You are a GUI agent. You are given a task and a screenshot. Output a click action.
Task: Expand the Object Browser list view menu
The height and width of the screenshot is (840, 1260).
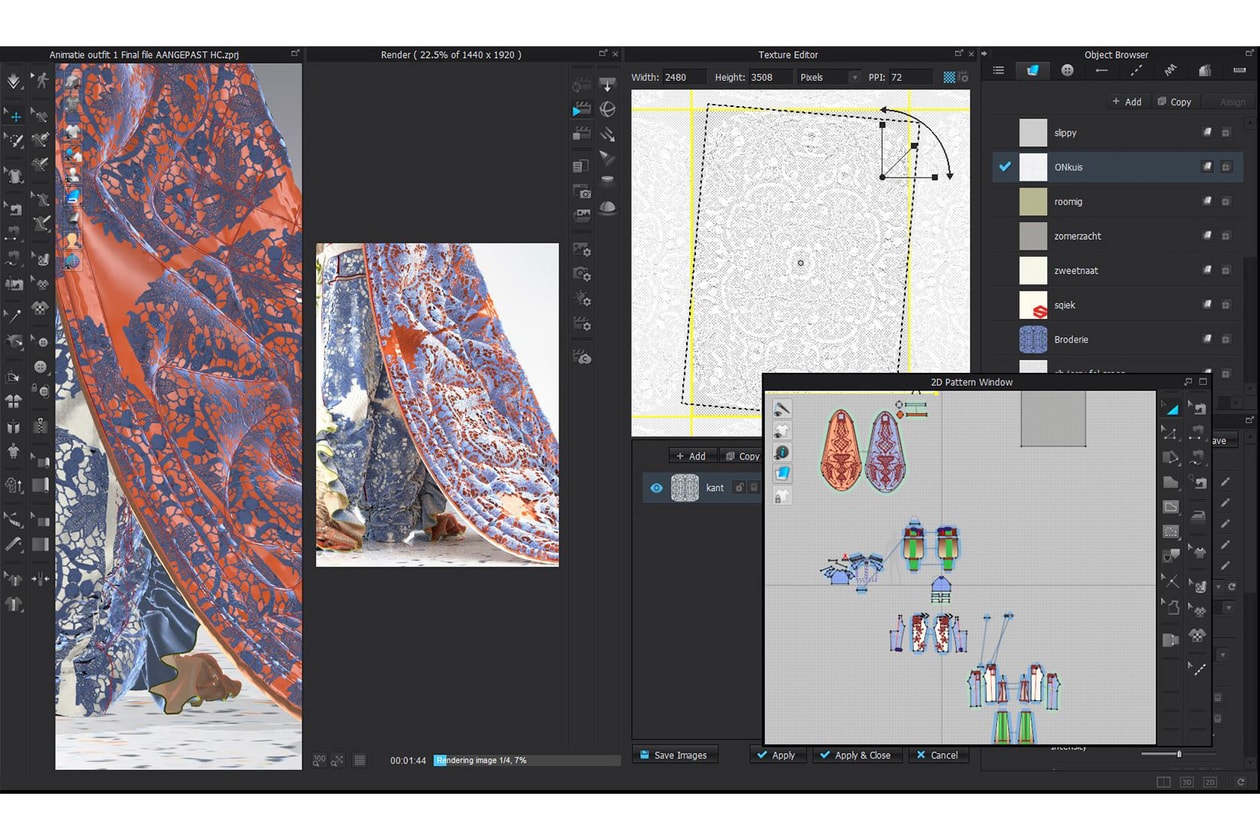[998, 71]
